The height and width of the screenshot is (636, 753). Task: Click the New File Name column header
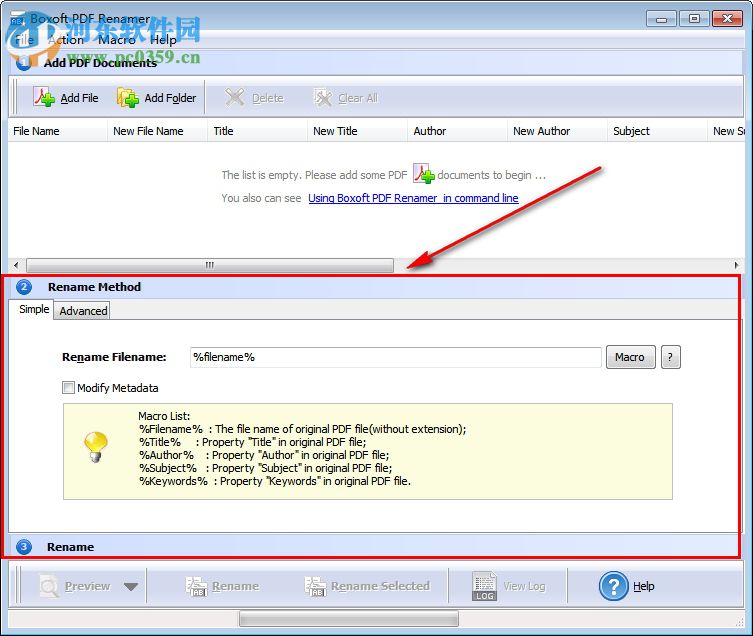pyautogui.click(x=158, y=131)
